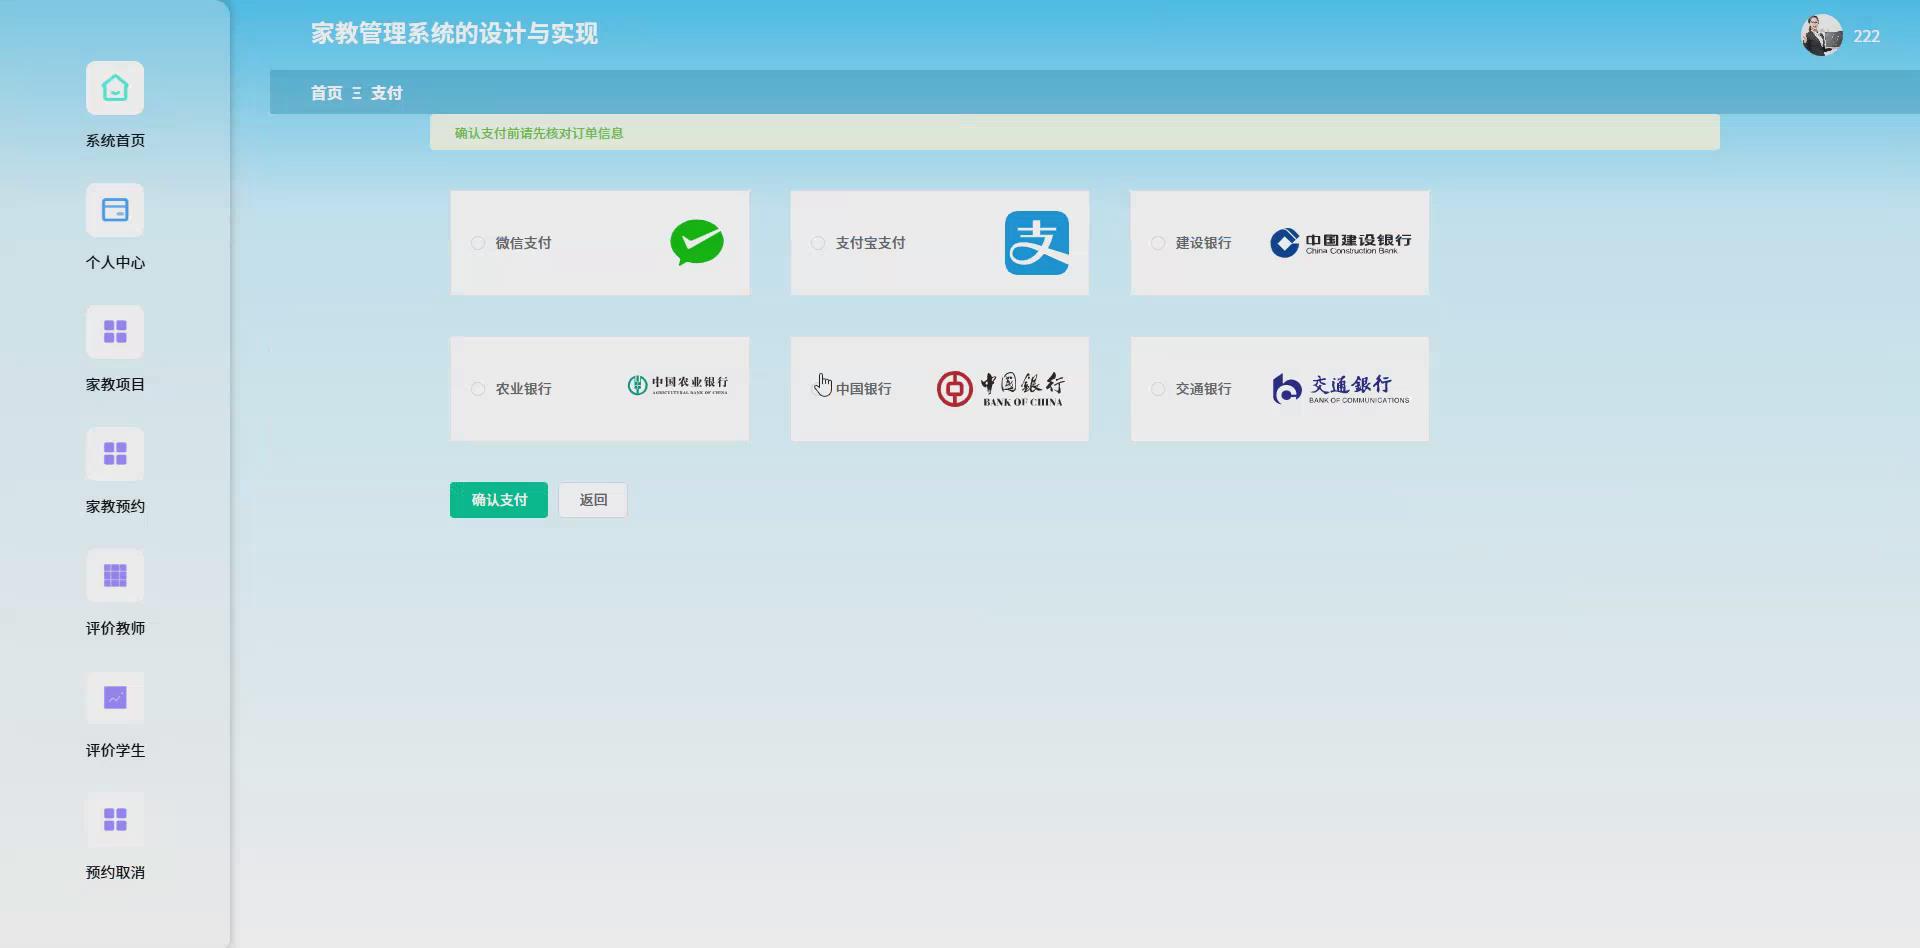This screenshot has height=948, width=1920.
Task: Click the user avatar labeled 222
Action: 1821,36
